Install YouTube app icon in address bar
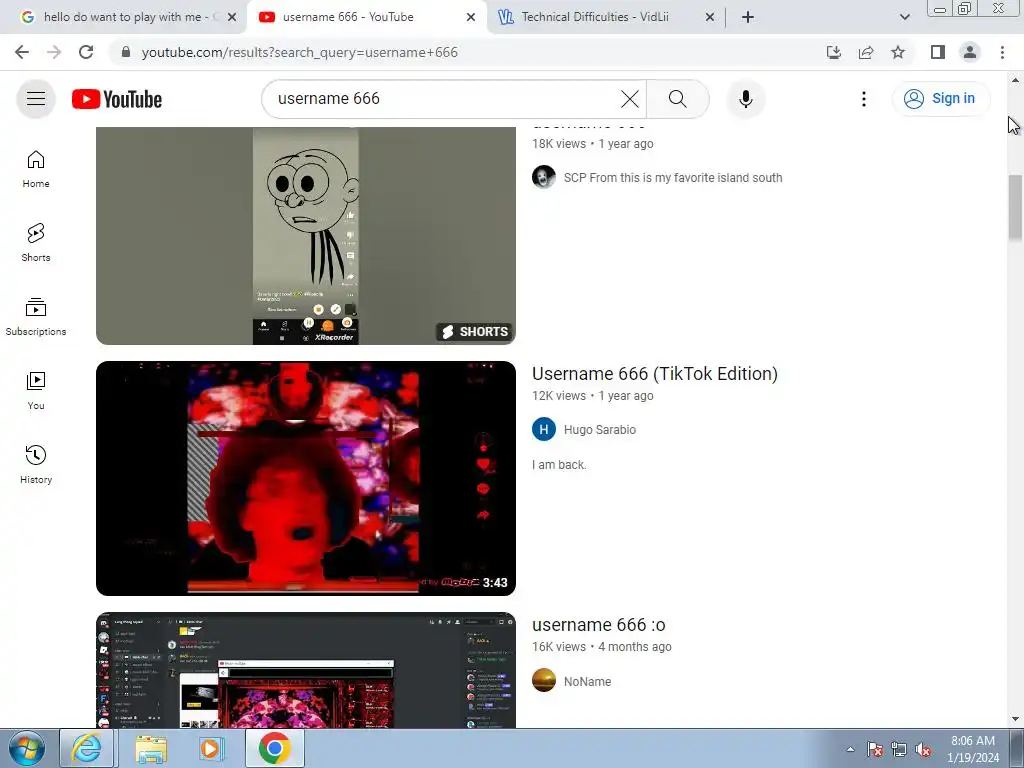Screen dimensions: 1024x768 click(834, 52)
